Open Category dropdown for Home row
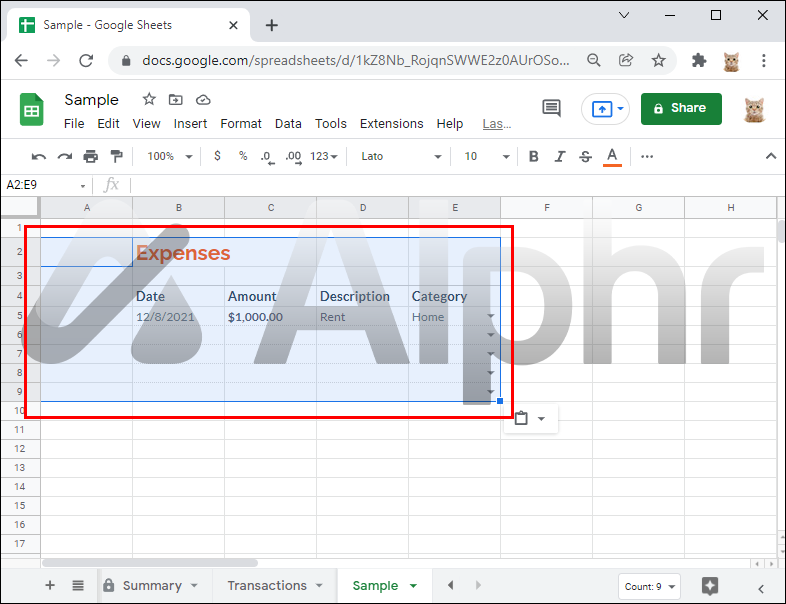The width and height of the screenshot is (786, 604). coord(490,316)
